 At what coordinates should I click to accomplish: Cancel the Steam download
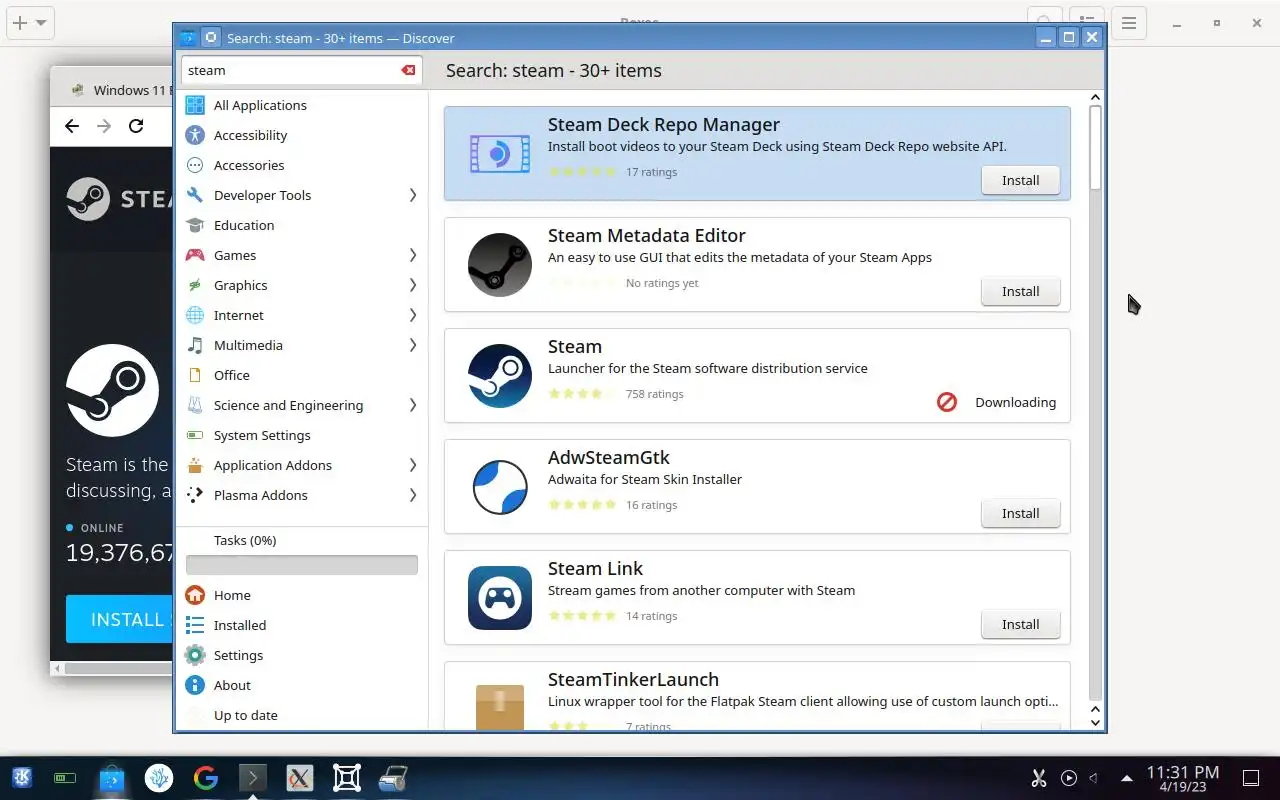[947, 402]
